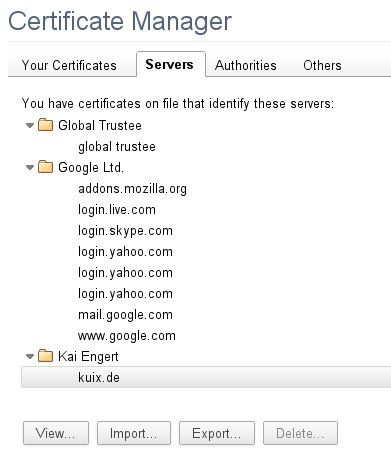391x457 pixels.
Task: Click the Kai Engert folder icon
Action: 45,356
